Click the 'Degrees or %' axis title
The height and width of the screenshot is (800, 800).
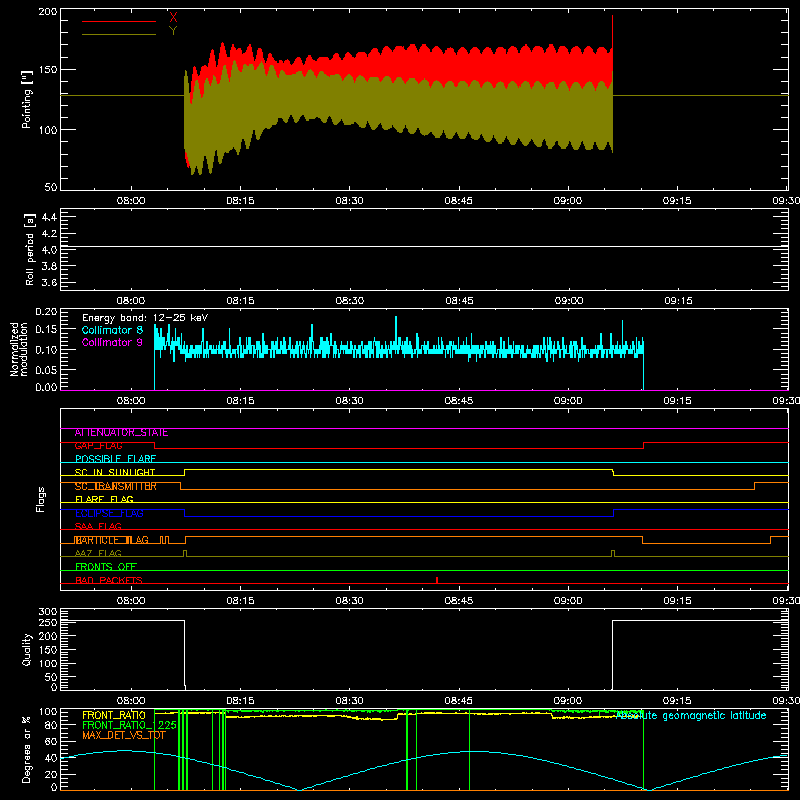pos(27,749)
